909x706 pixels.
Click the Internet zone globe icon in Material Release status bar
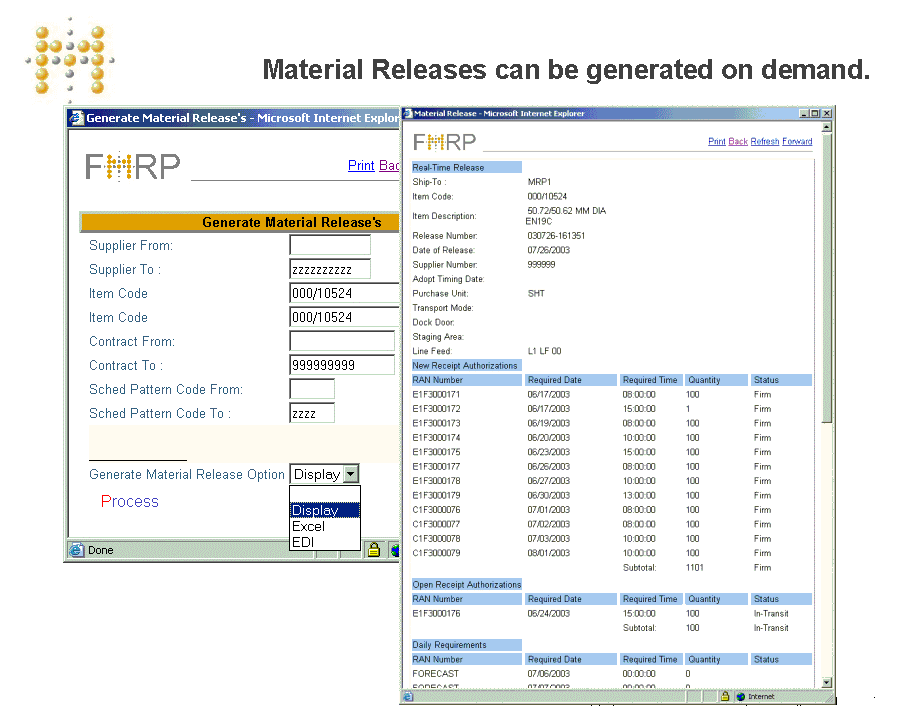pos(740,696)
